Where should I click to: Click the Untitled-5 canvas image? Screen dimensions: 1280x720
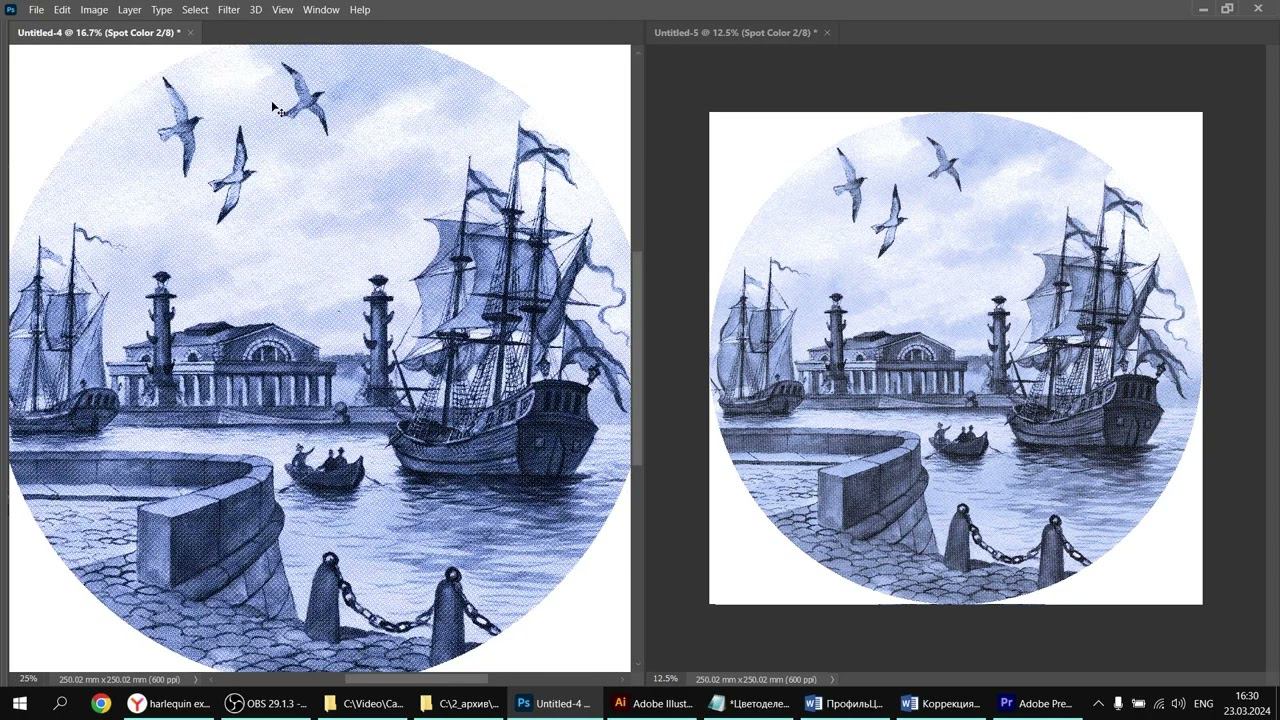(956, 358)
